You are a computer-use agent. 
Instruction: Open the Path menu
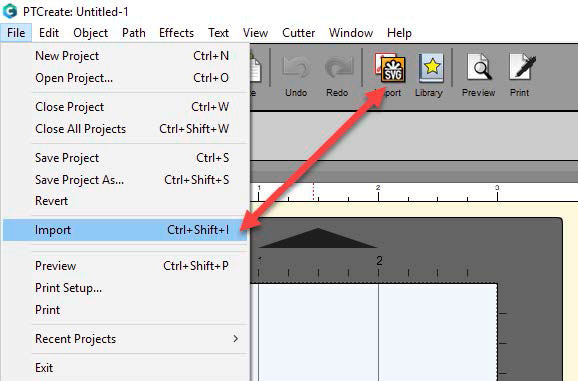coord(133,33)
